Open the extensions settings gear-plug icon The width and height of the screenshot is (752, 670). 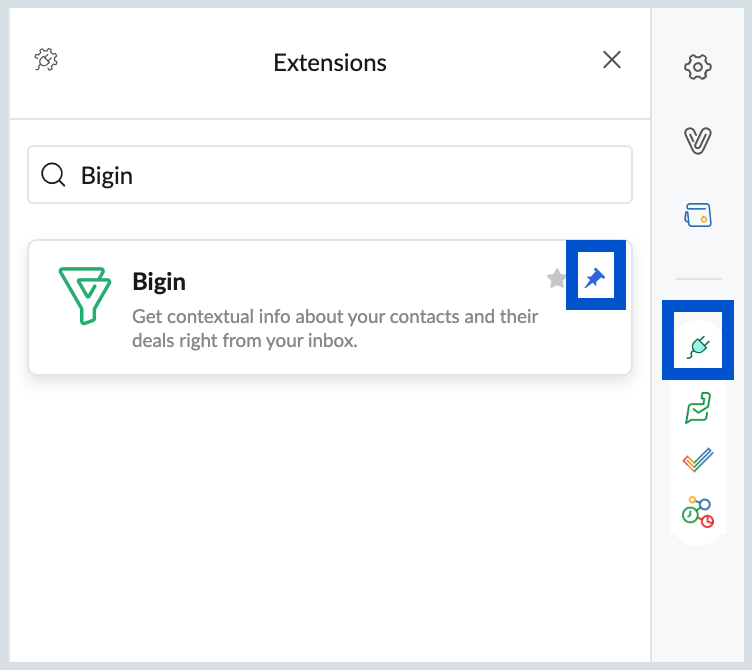[46, 60]
